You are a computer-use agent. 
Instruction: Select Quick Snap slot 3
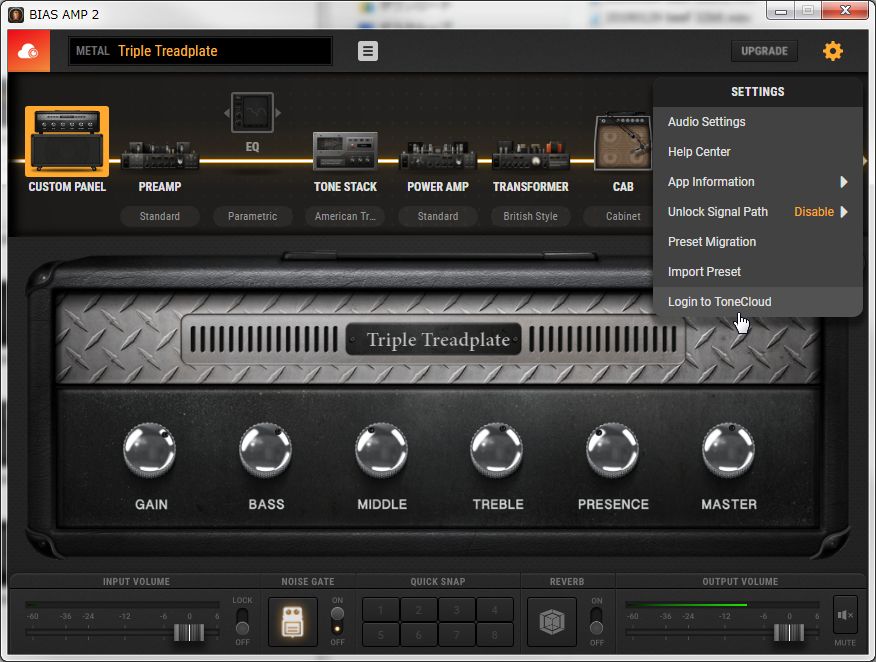456,609
